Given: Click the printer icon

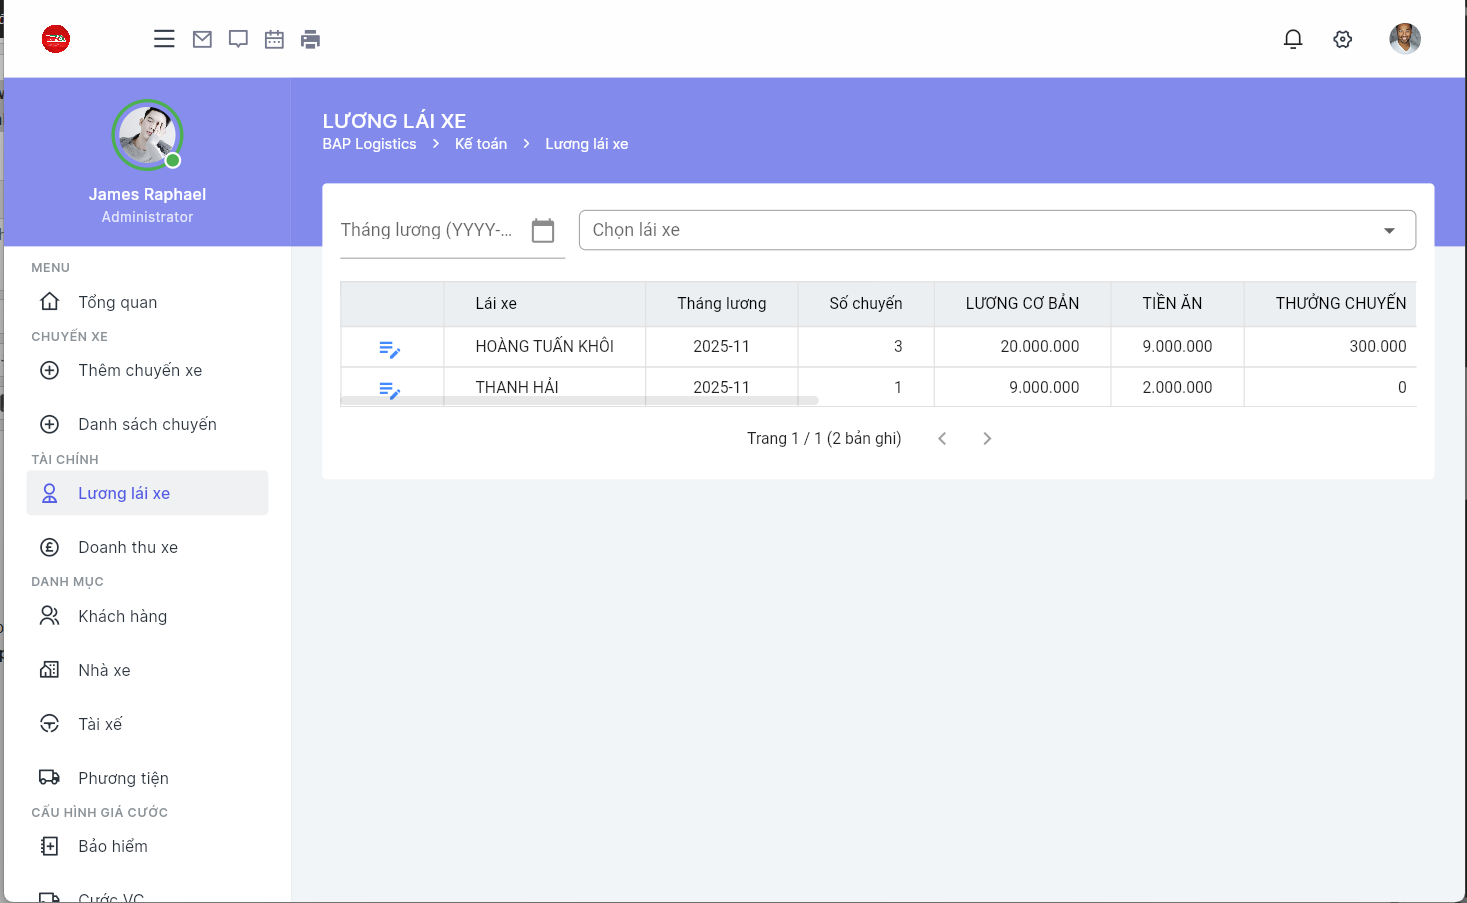Looking at the screenshot, I should coord(311,39).
